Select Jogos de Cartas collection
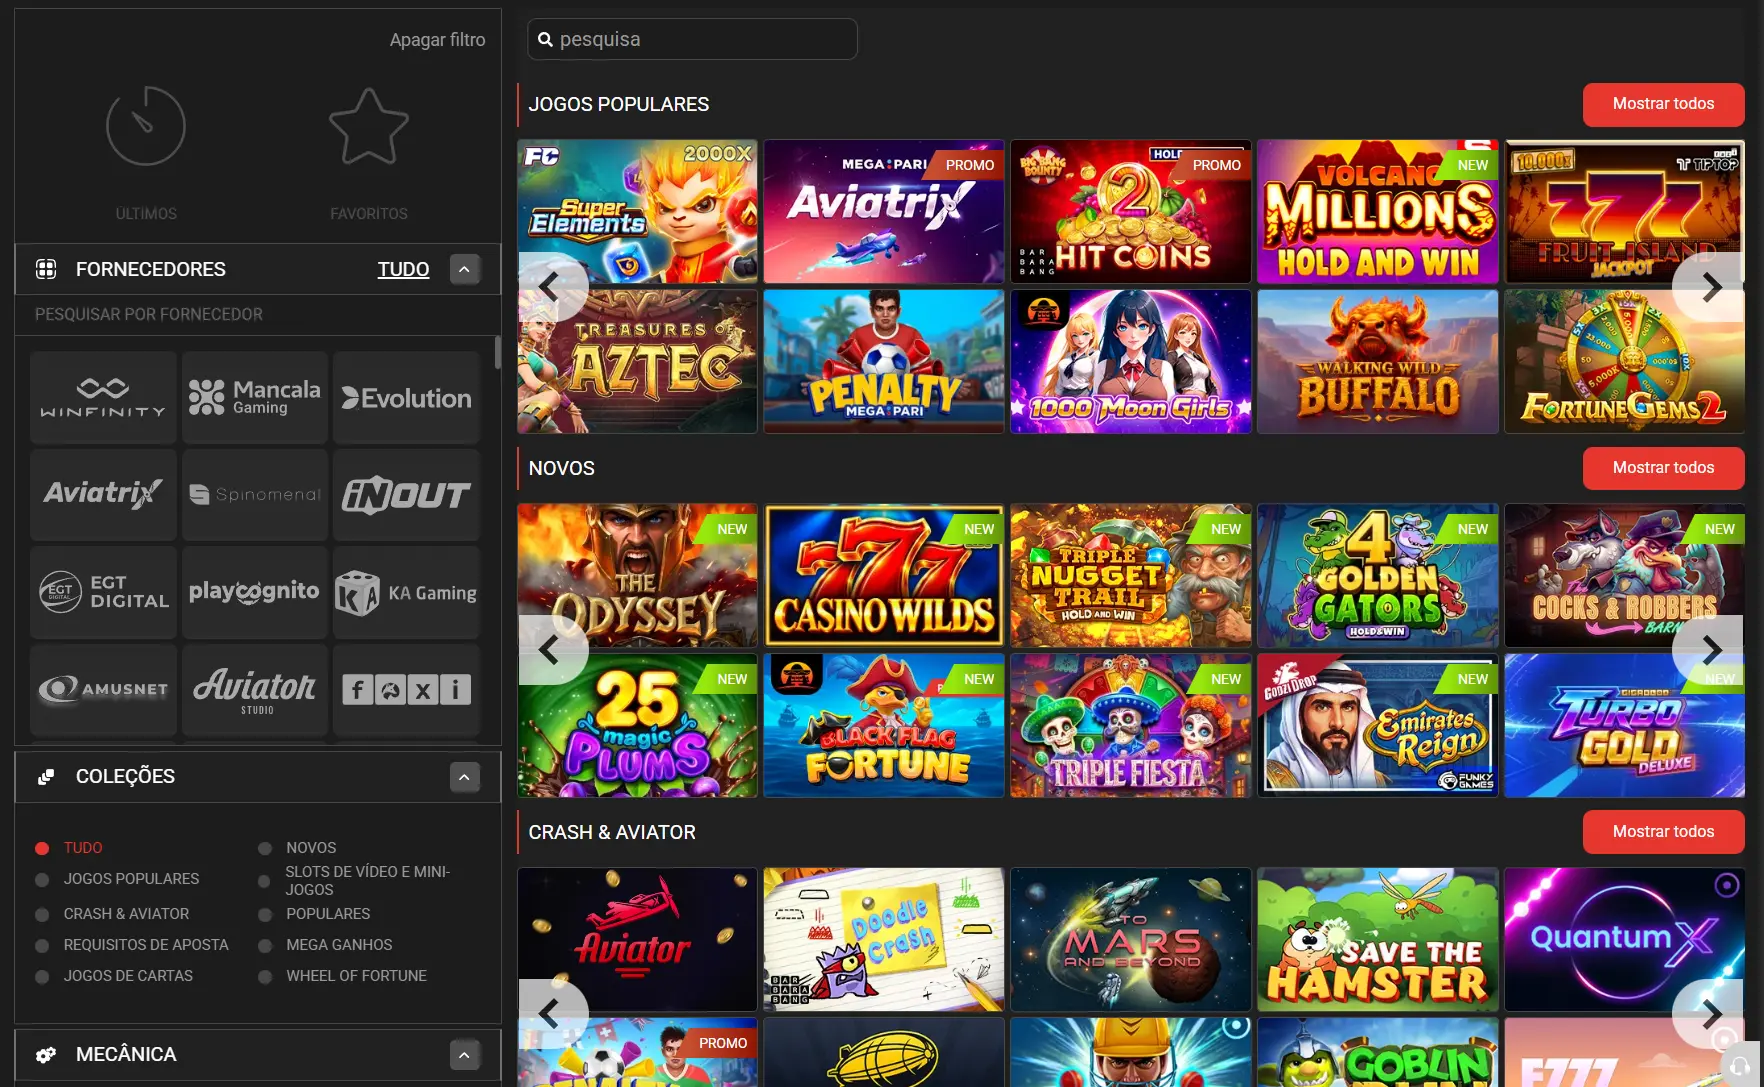This screenshot has height=1087, width=1764. 128,976
